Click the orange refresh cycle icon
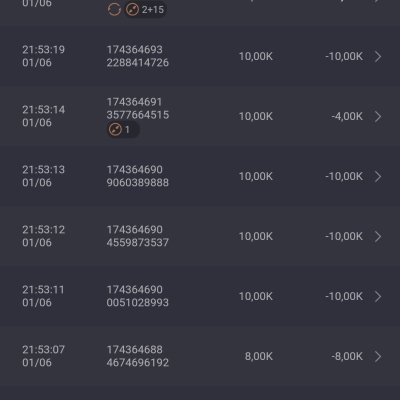The width and height of the screenshot is (400, 400). (x=114, y=9)
